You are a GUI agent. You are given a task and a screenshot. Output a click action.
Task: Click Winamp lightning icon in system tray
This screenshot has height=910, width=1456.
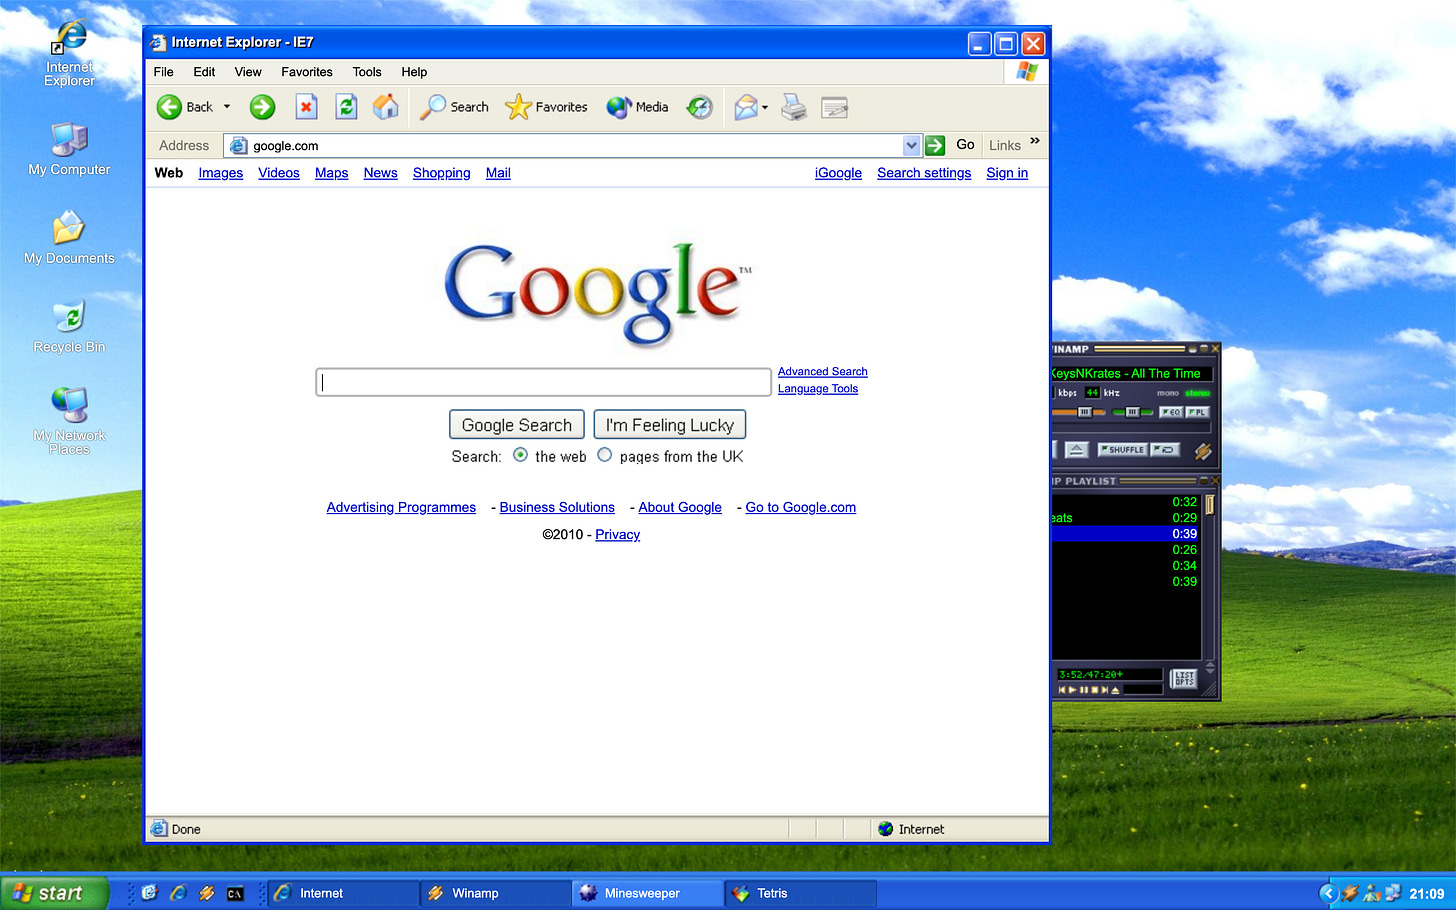coord(1350,893)
